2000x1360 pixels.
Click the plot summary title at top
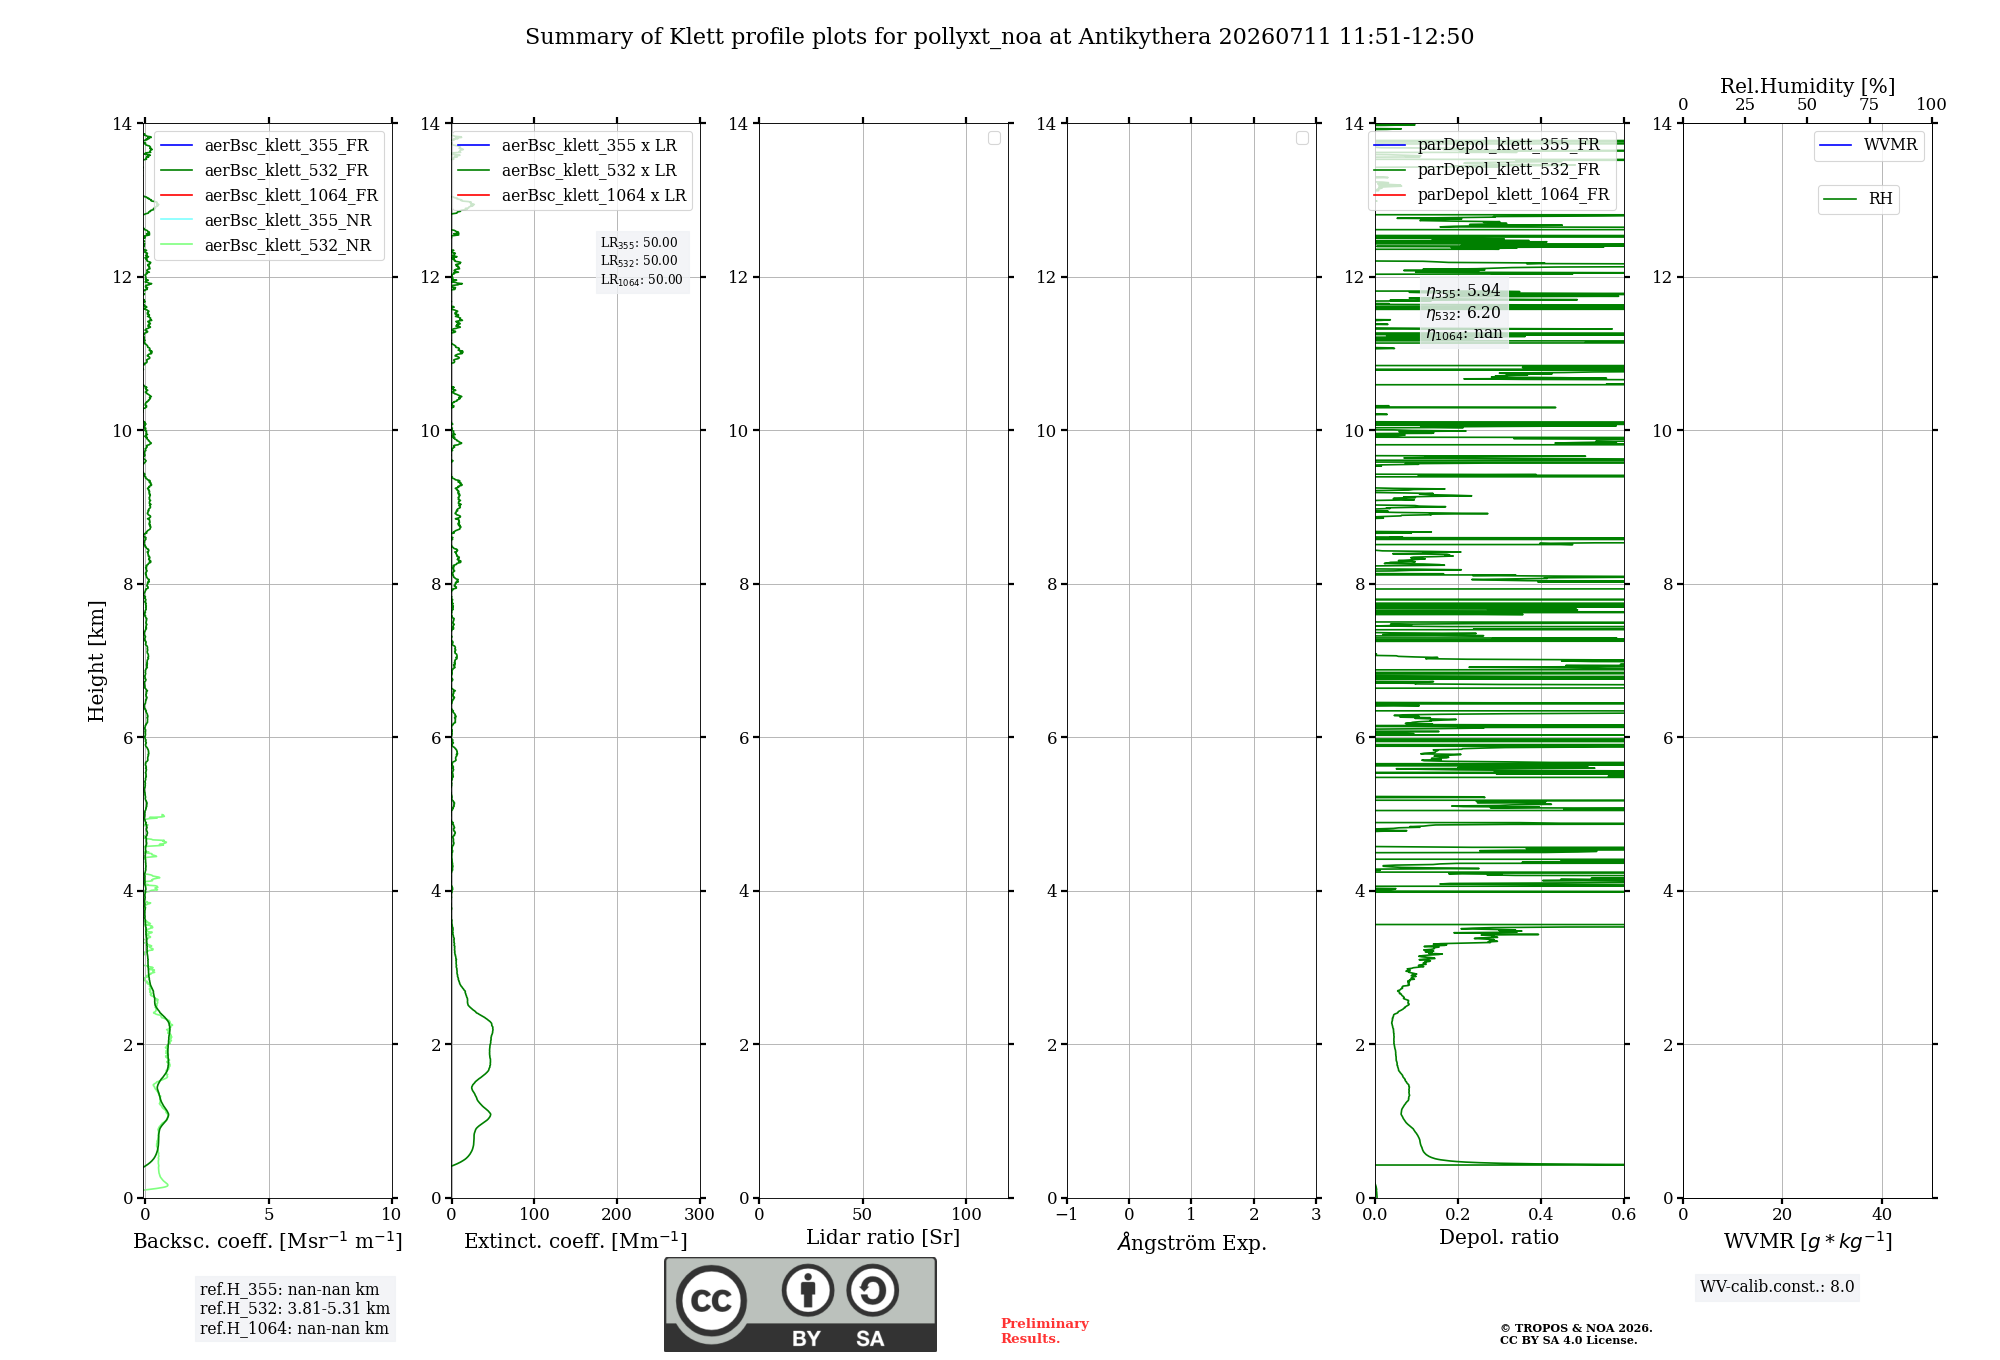click(999, 37)
